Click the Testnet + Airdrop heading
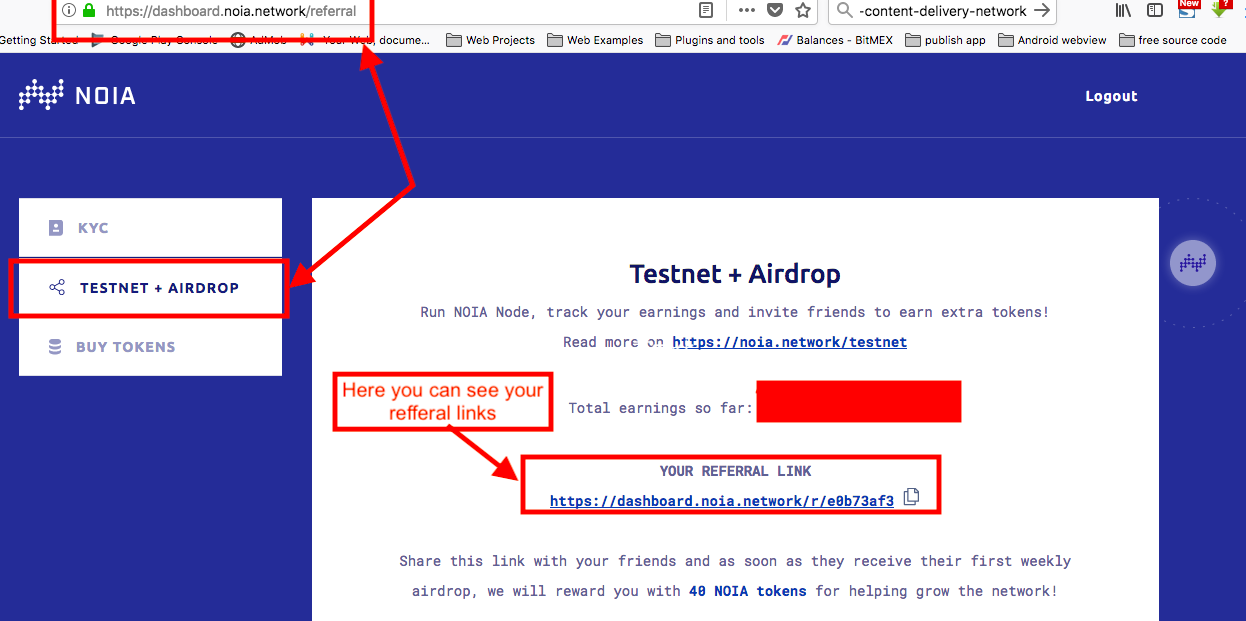 point(735,274)
